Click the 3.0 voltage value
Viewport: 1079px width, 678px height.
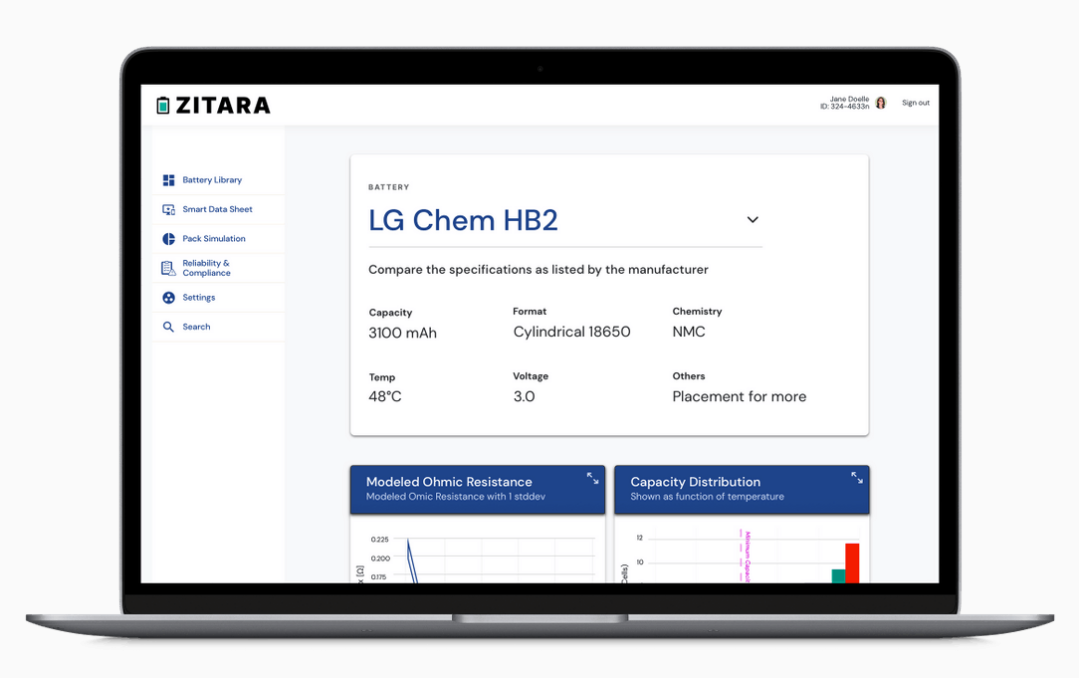(524, 396)
